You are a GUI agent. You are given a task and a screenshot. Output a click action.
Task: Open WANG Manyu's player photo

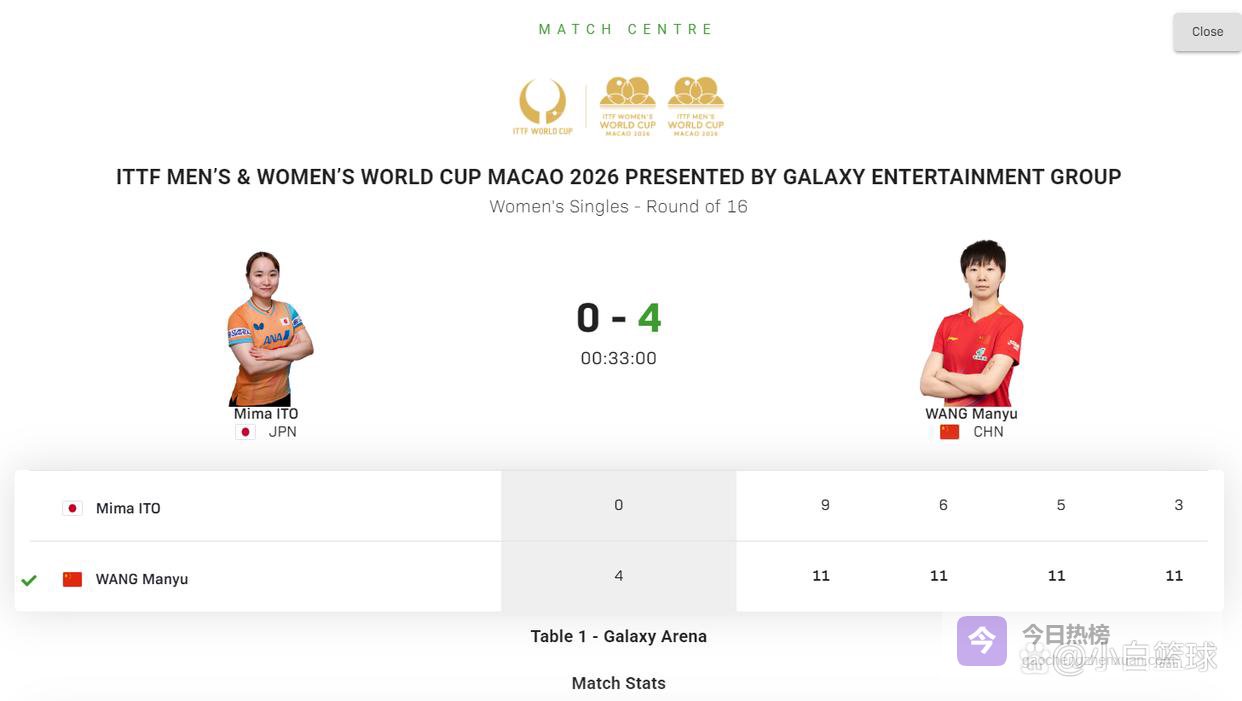[x=971, y=323]
